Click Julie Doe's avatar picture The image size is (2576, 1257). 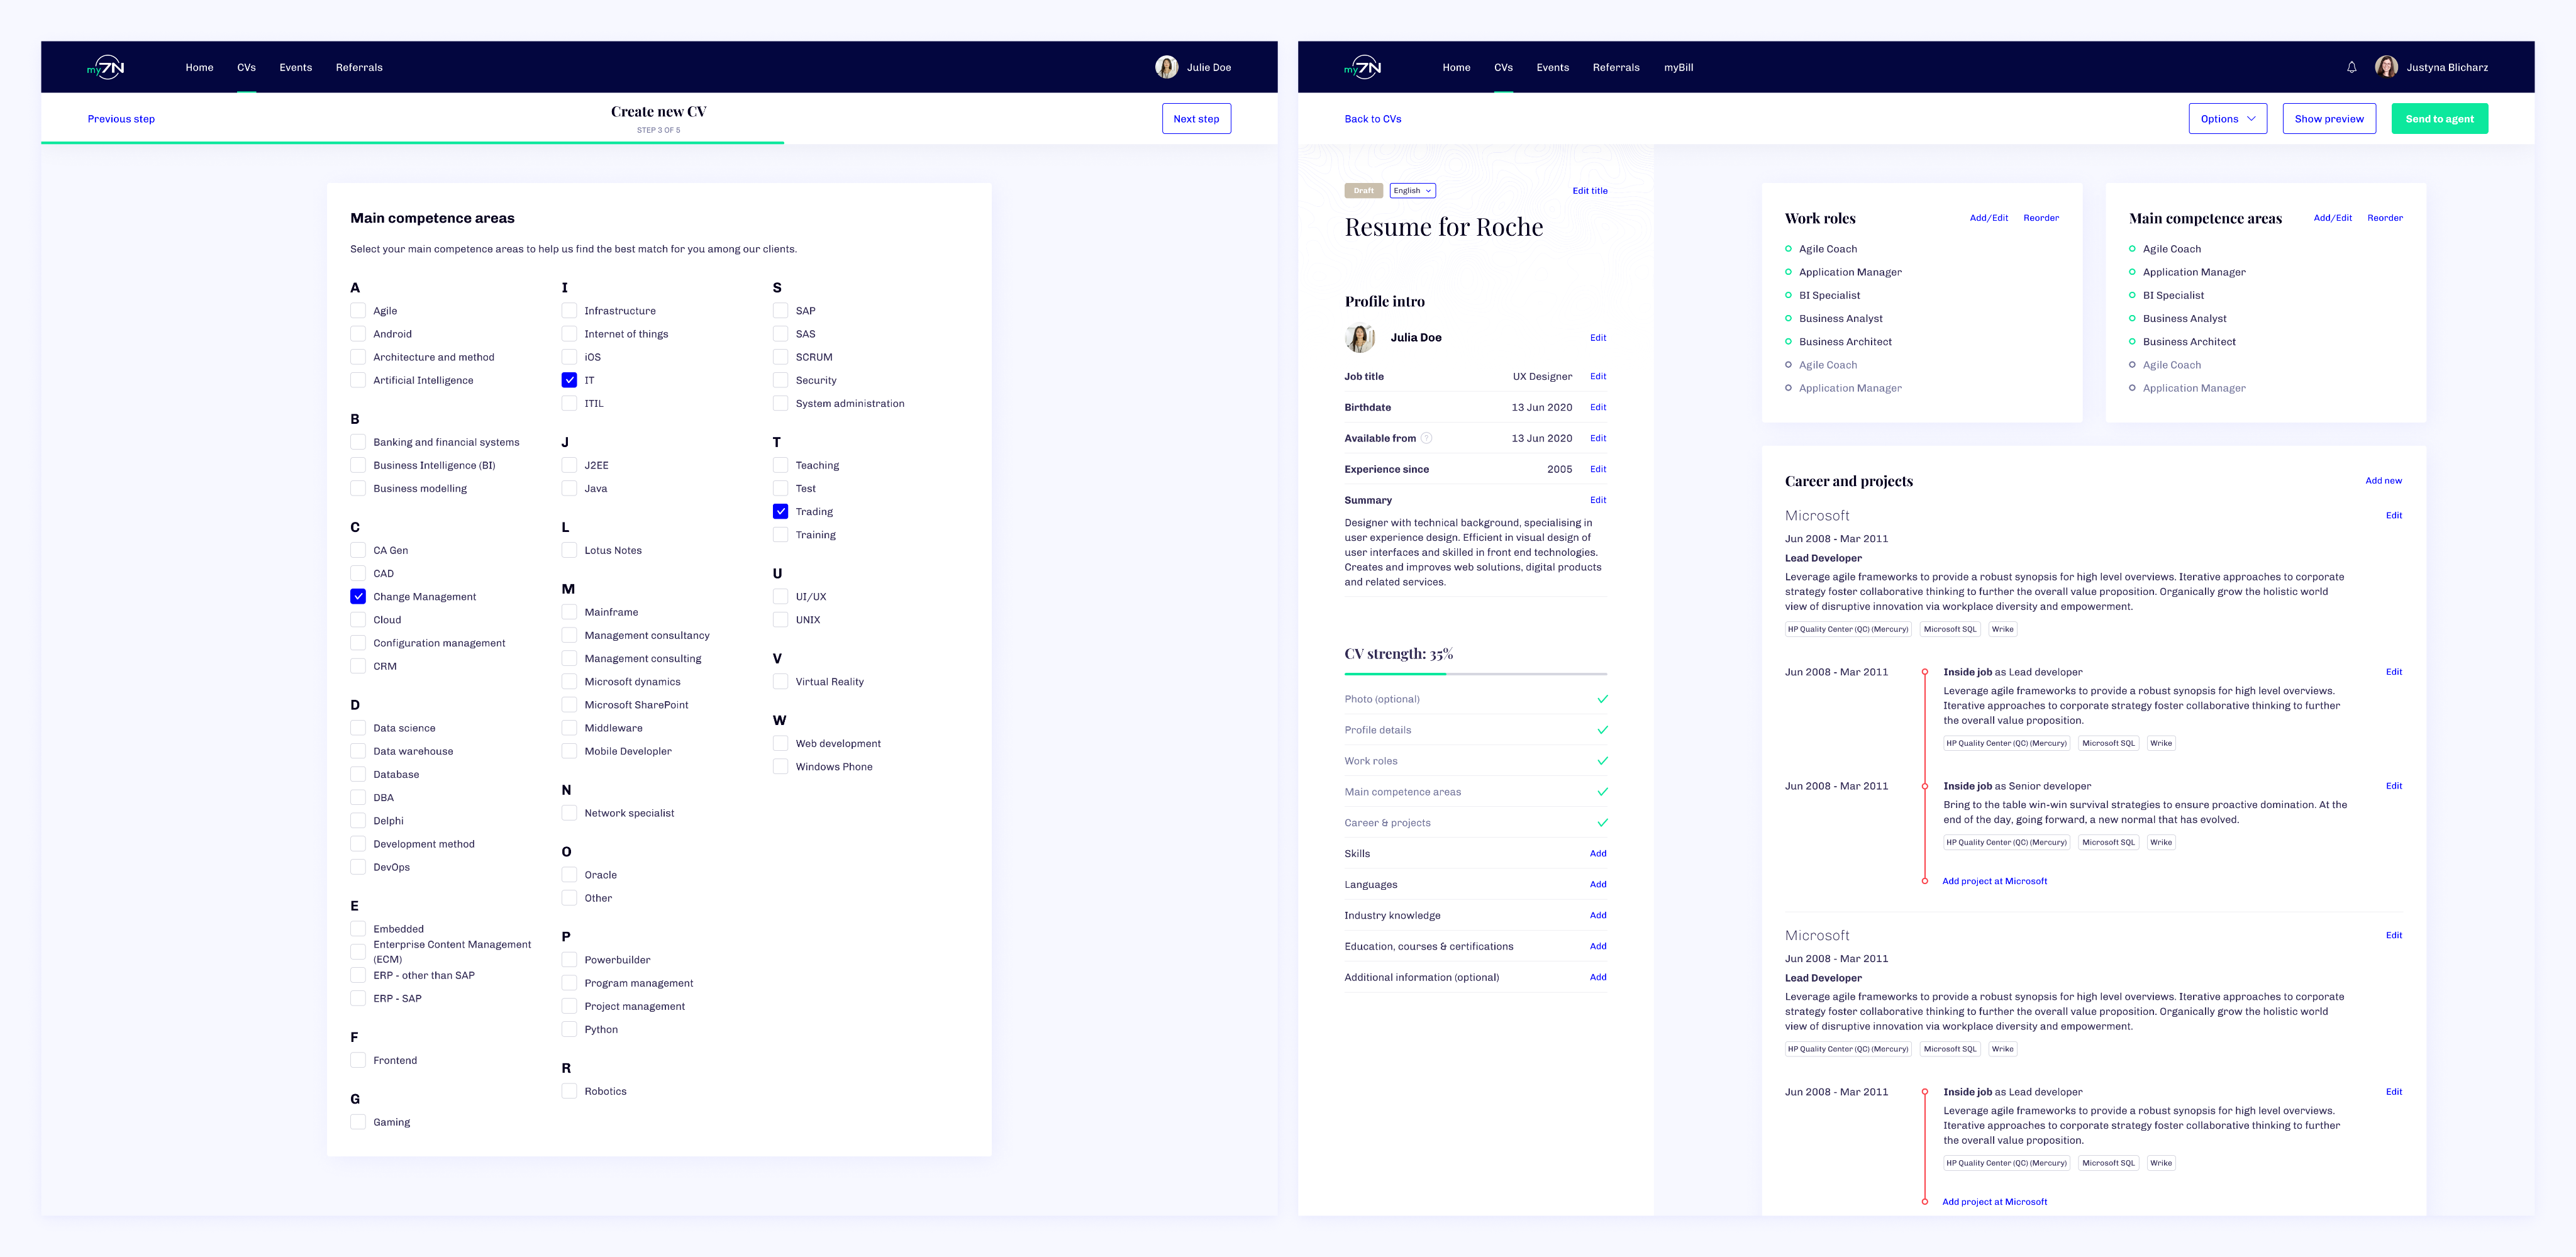pyautogui.click(x=1166, y=67)
